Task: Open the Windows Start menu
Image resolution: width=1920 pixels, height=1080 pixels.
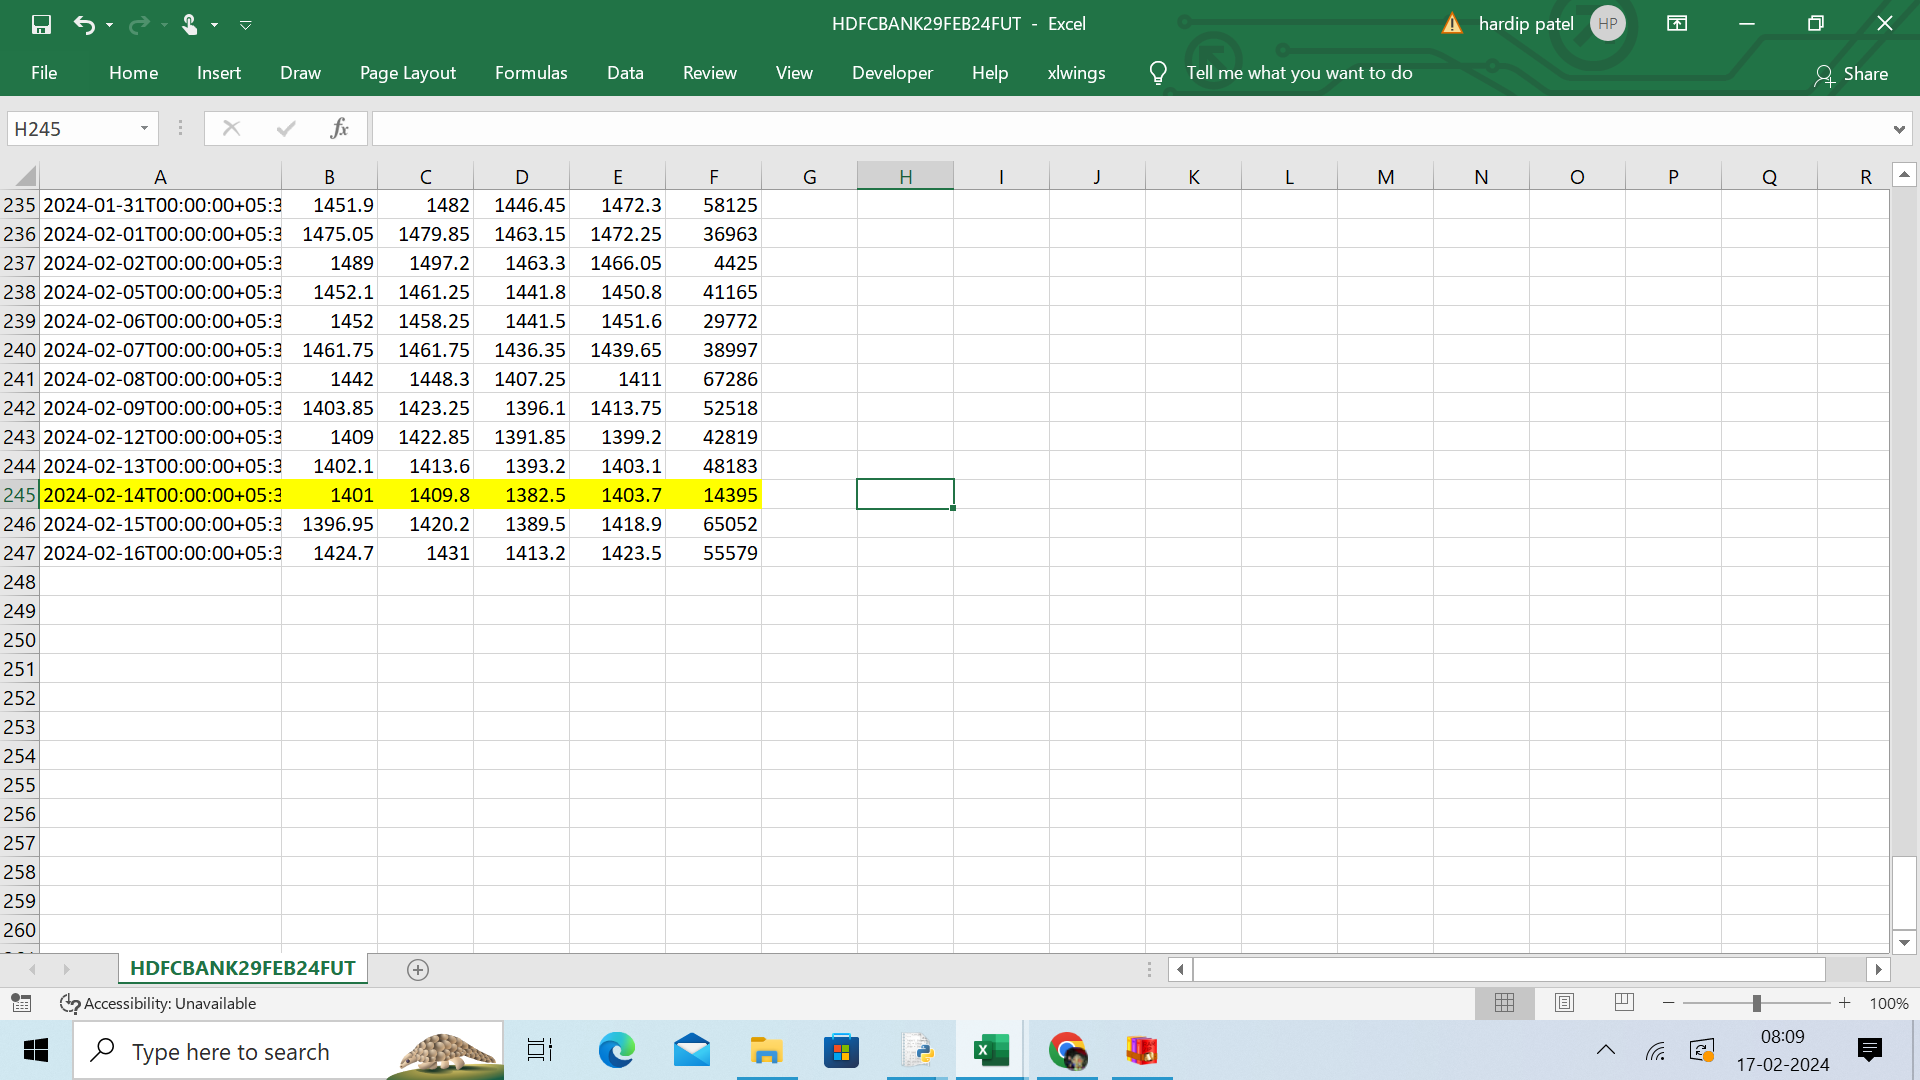Action: (36, 1051)
